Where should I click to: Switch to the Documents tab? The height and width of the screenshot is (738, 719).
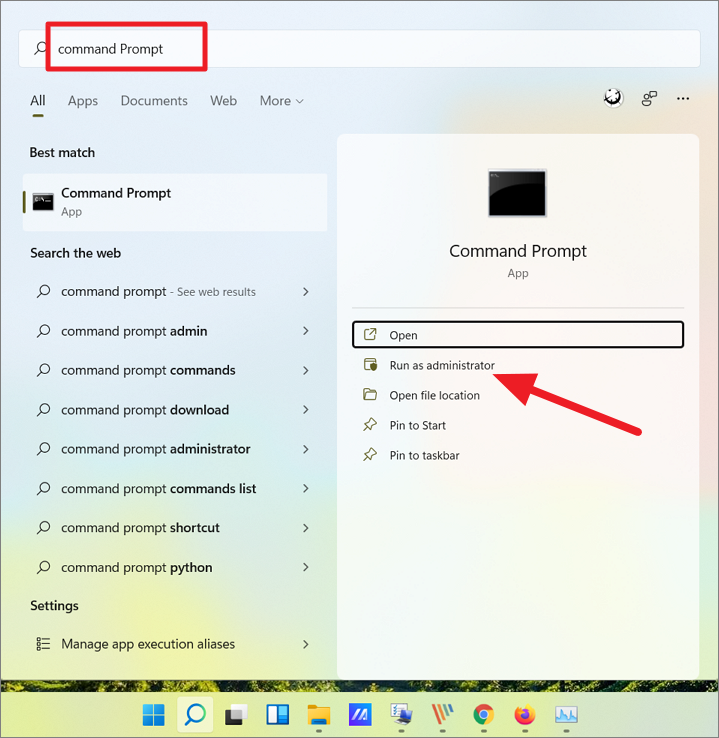tap(154, 101)
